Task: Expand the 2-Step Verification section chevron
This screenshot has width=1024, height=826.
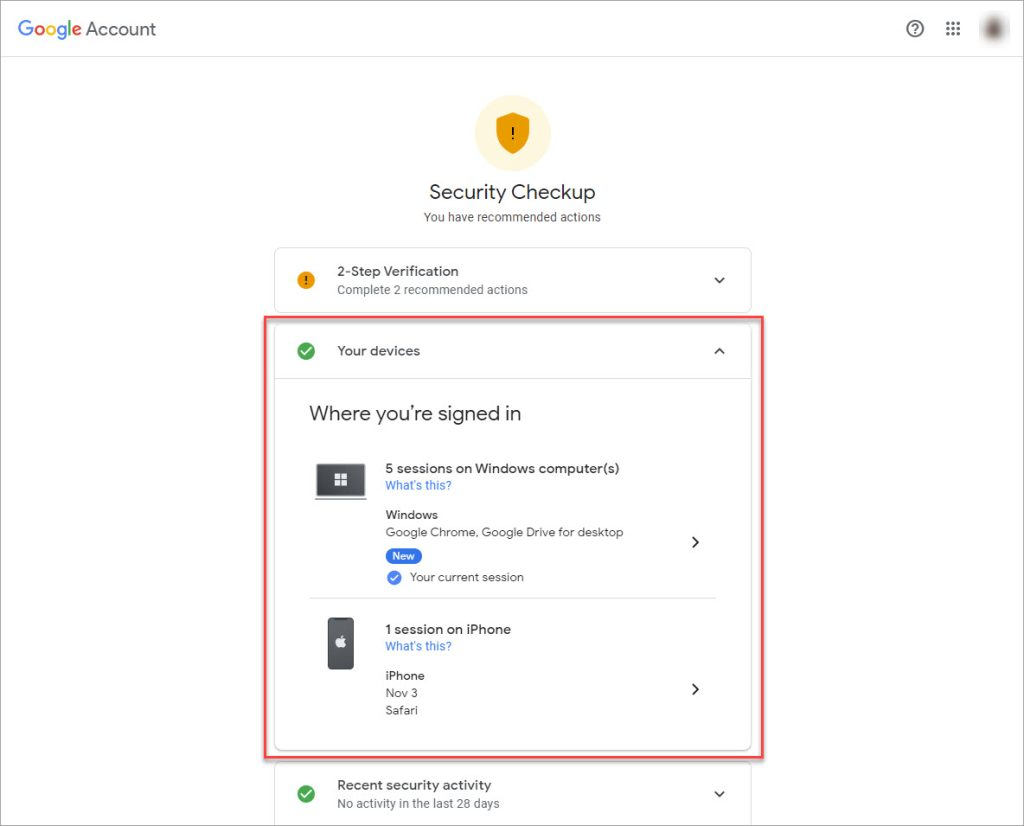Action: coord(719,280)
